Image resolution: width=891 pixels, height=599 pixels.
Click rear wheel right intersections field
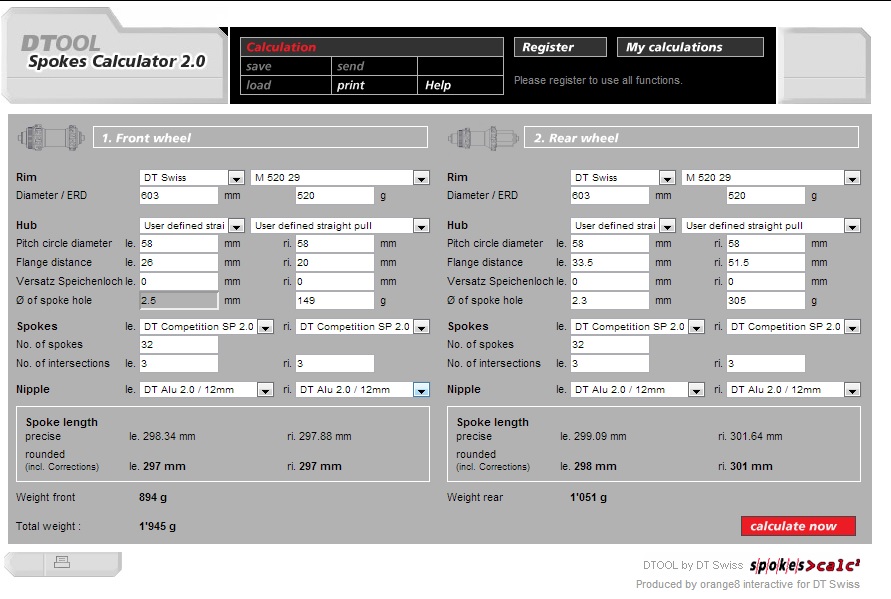coord(765,364)
